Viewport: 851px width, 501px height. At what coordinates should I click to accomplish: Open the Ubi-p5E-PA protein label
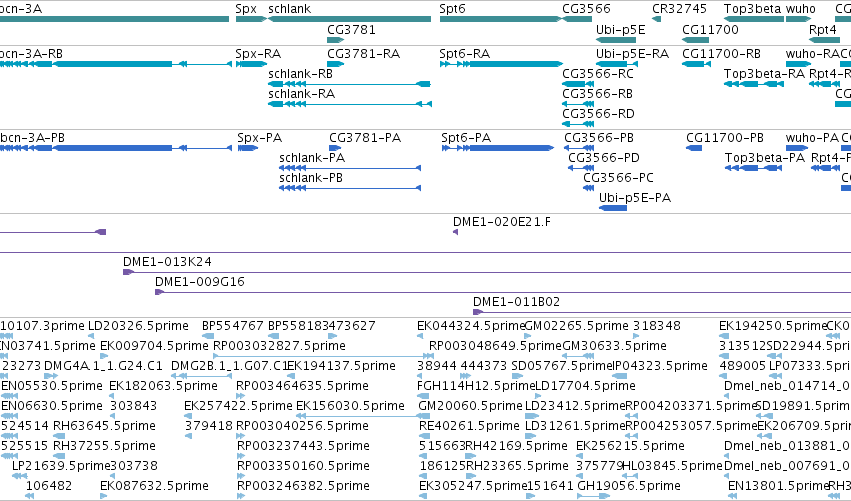point(635,199)
